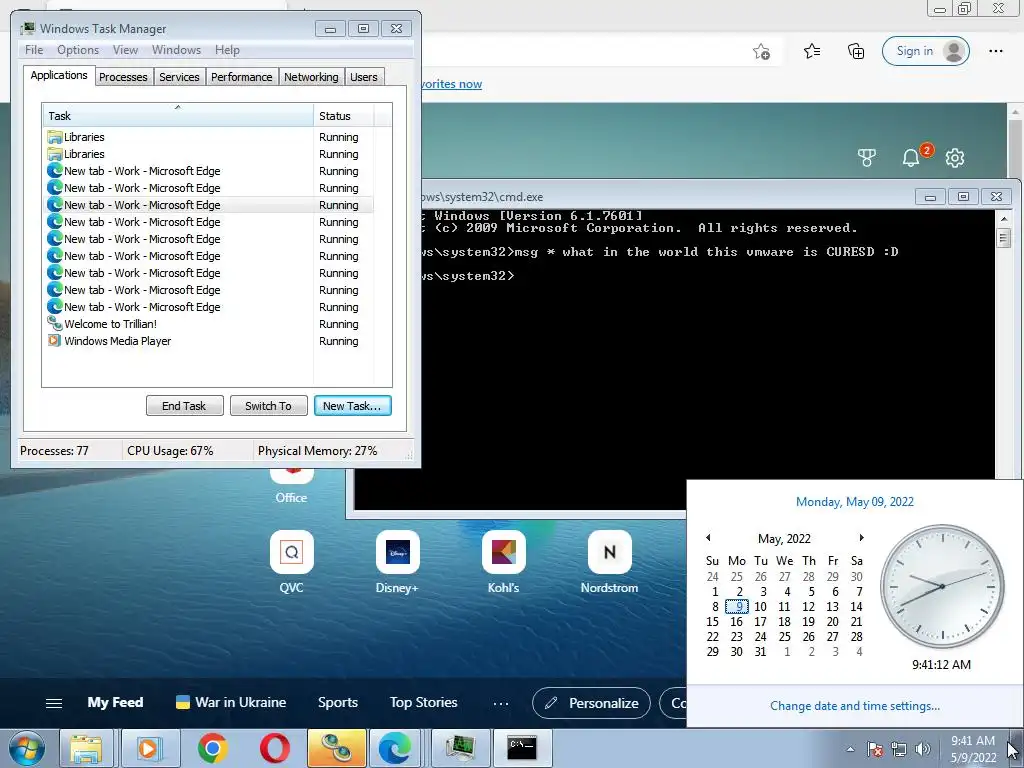This screenshot has height=768, width=1024.
Task: Select Windows Media Player task row
Action: (208, 341)
